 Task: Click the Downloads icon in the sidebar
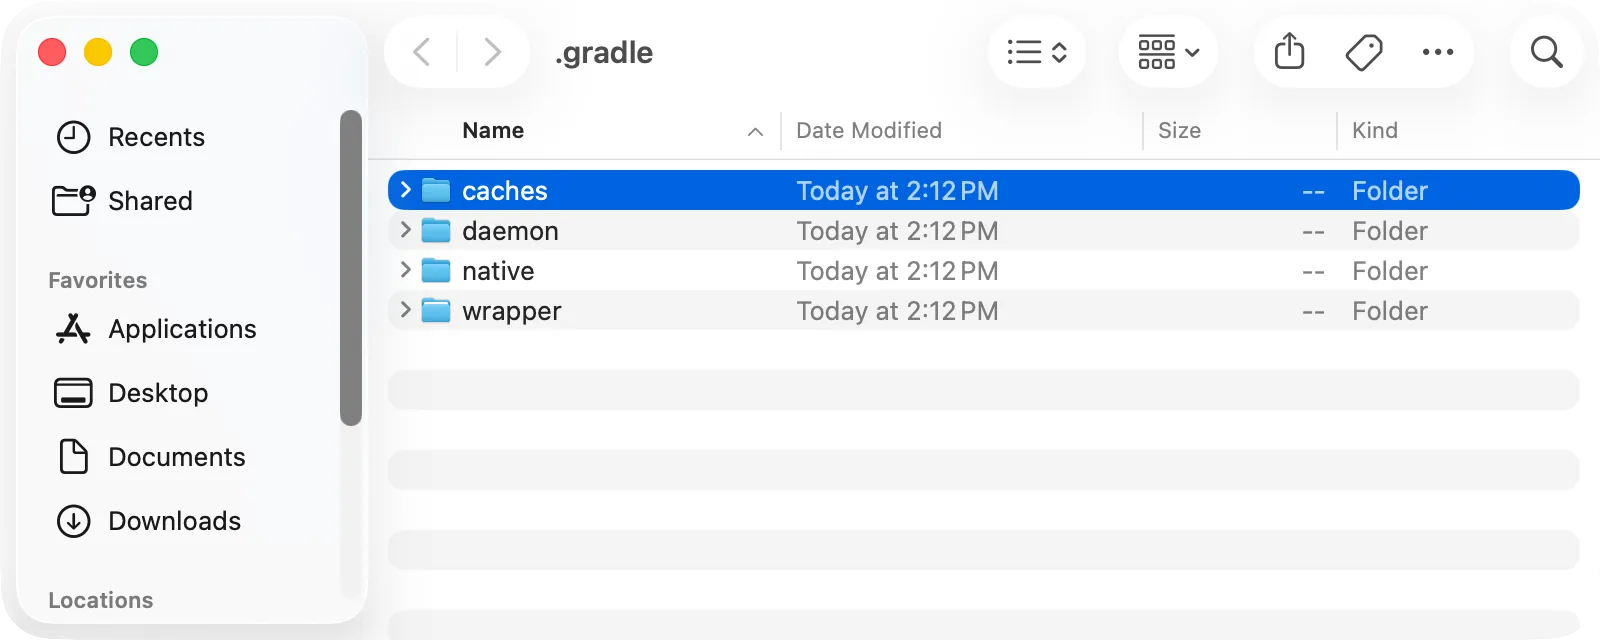coord(73,521)
